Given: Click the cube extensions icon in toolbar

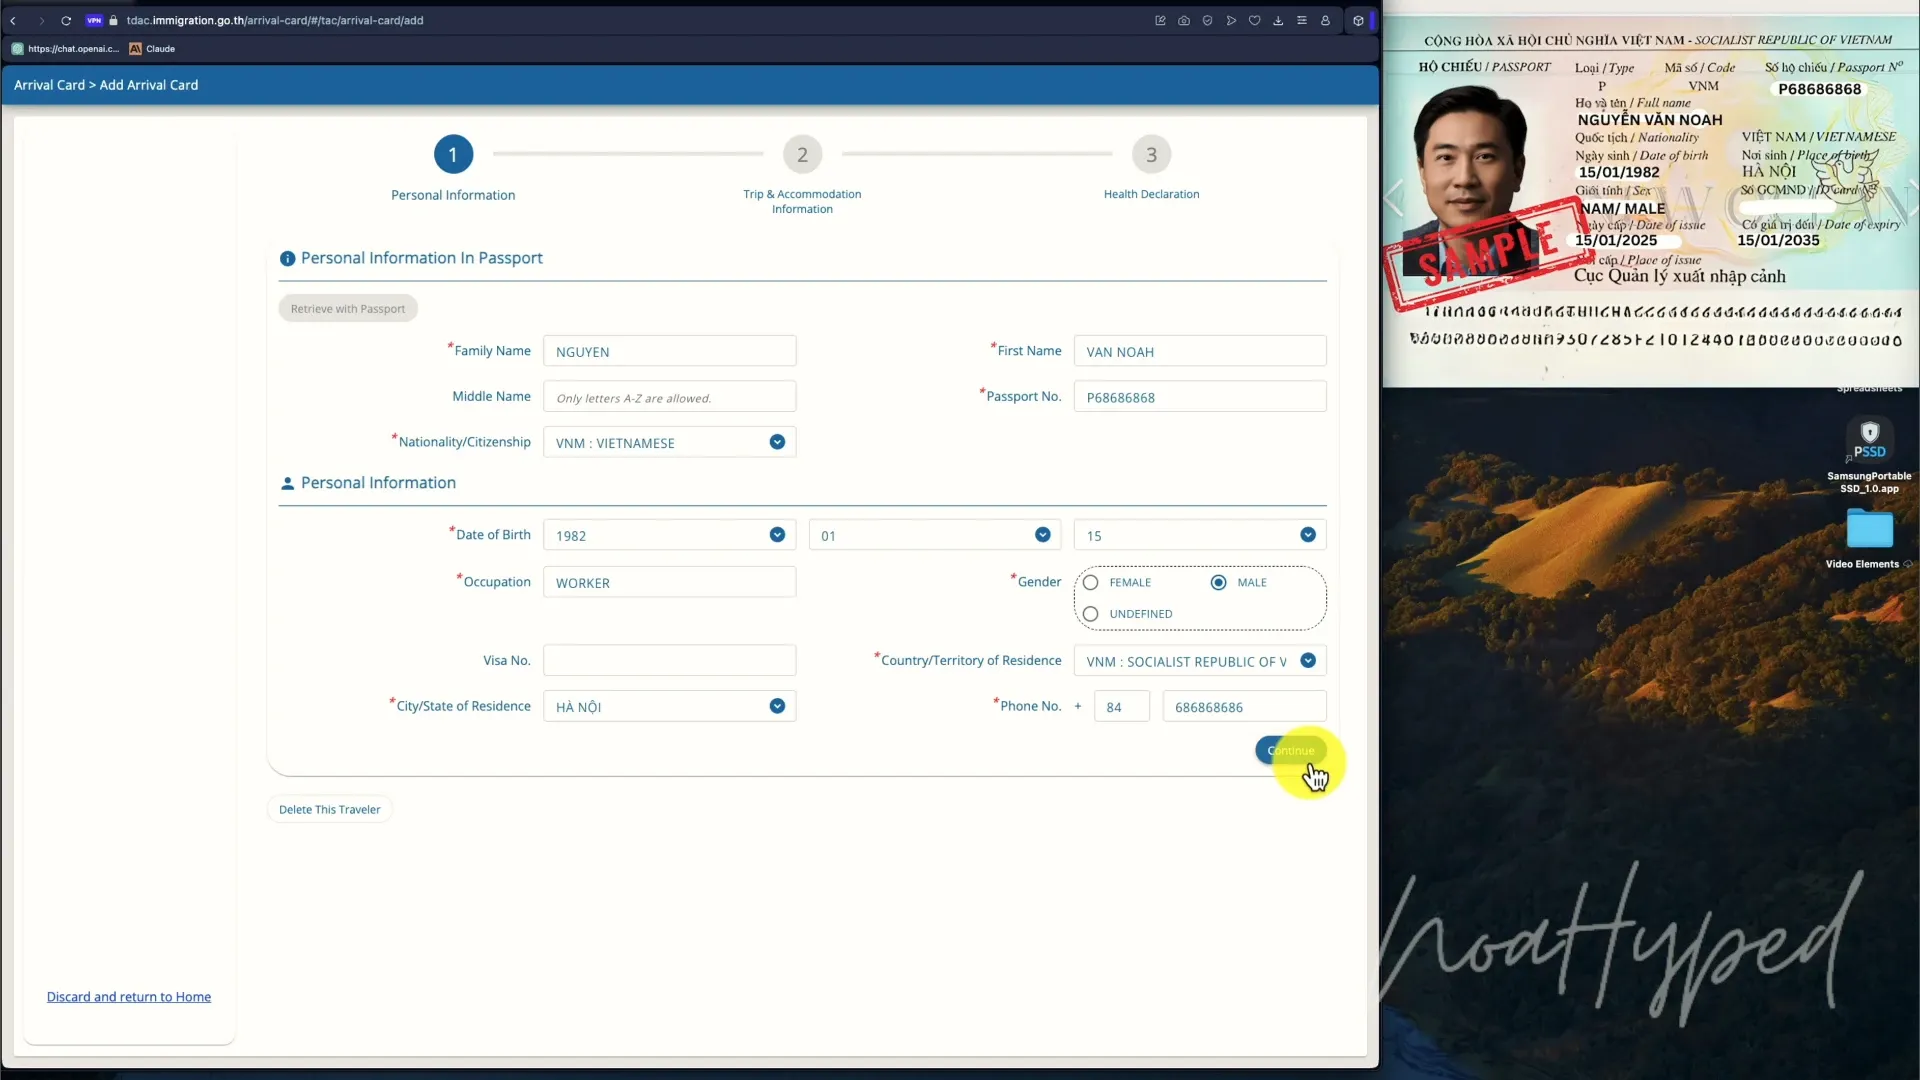Looking at the screenshot, I should click(1358, 20).
